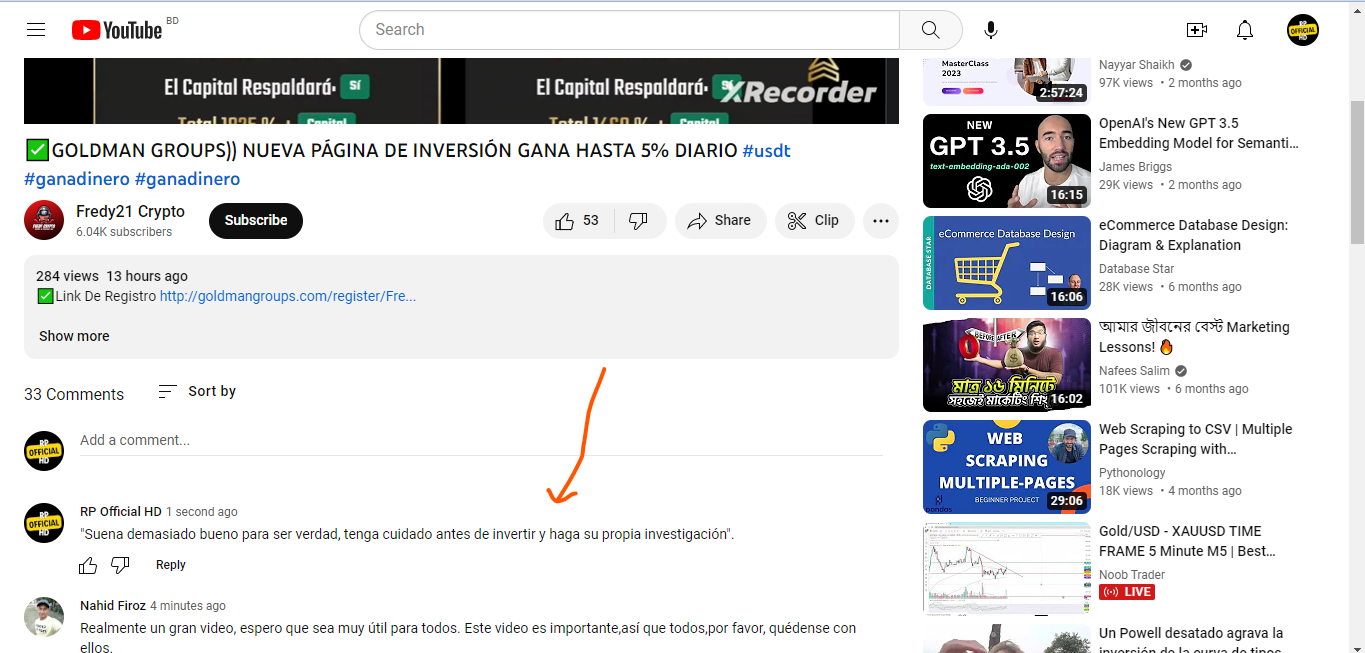Image resolution: width=1365 pixels, height=653 pixels.
Task: Click the search text box
Action: 630,30
